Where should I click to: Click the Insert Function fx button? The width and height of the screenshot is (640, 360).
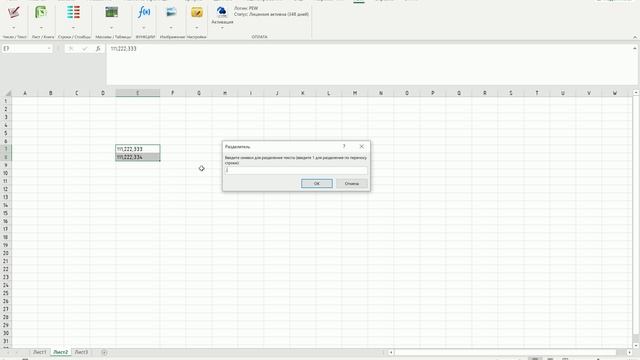(x=98, y=49)
